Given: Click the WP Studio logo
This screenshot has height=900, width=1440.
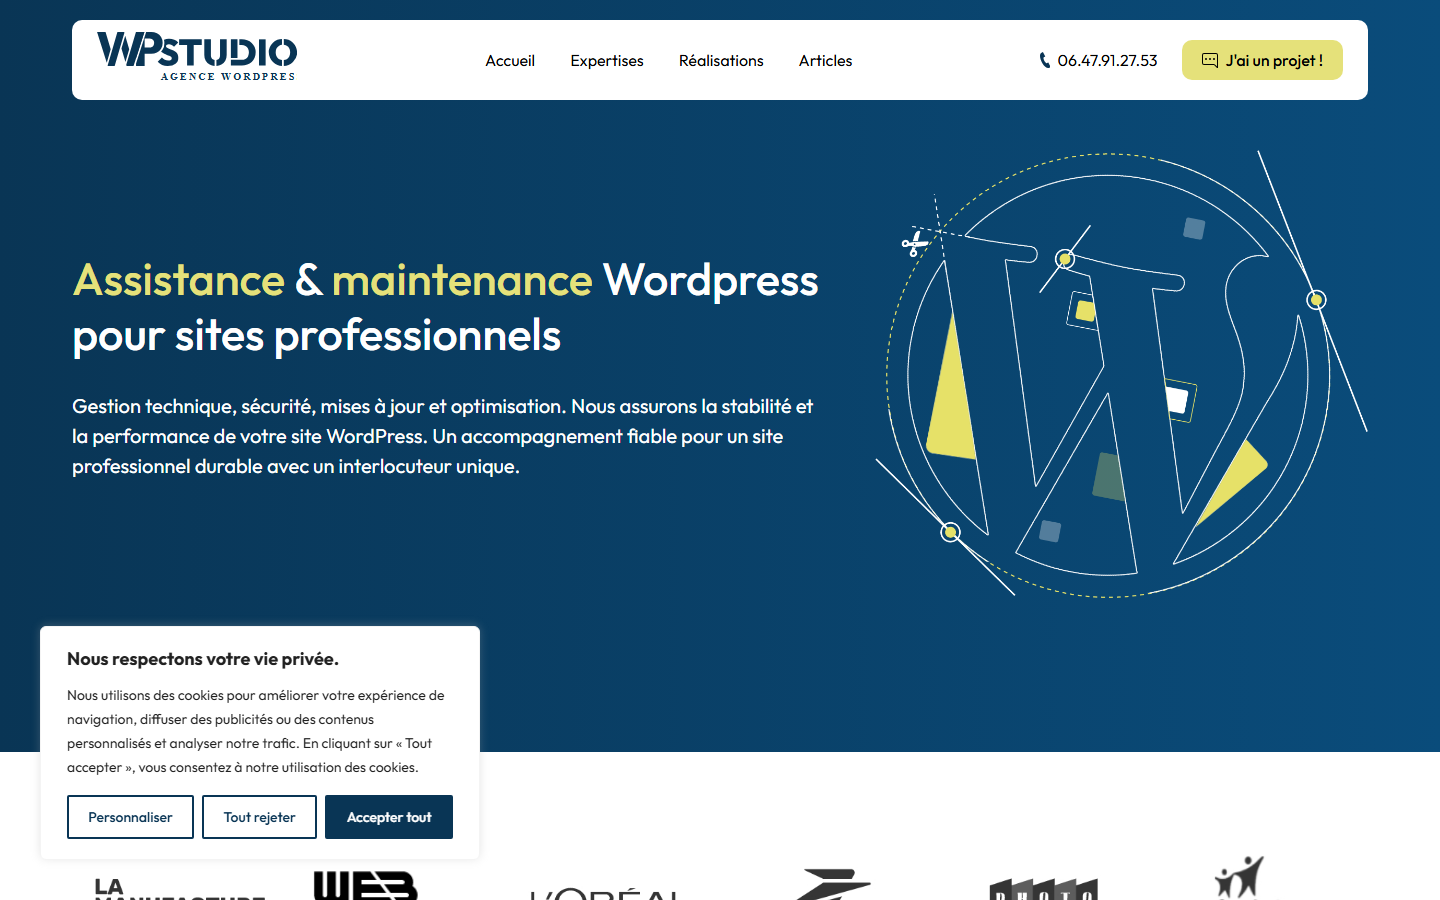Looking at the screenshot, I should click(x=197, y=56).
